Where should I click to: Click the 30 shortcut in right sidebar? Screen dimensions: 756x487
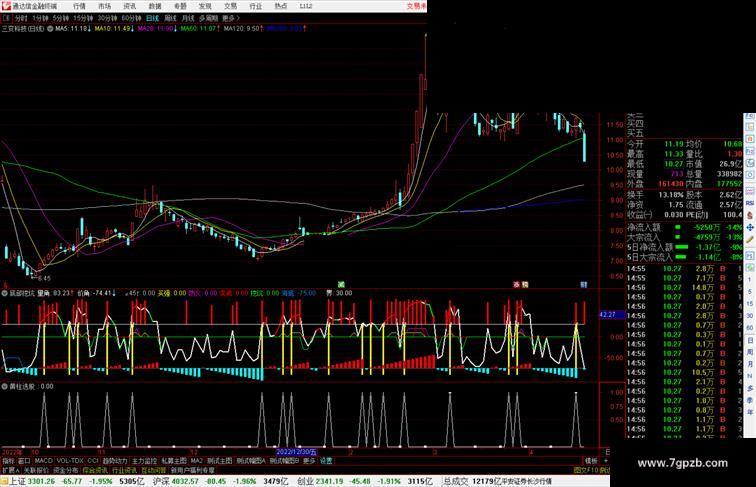[x=750, y=315]
